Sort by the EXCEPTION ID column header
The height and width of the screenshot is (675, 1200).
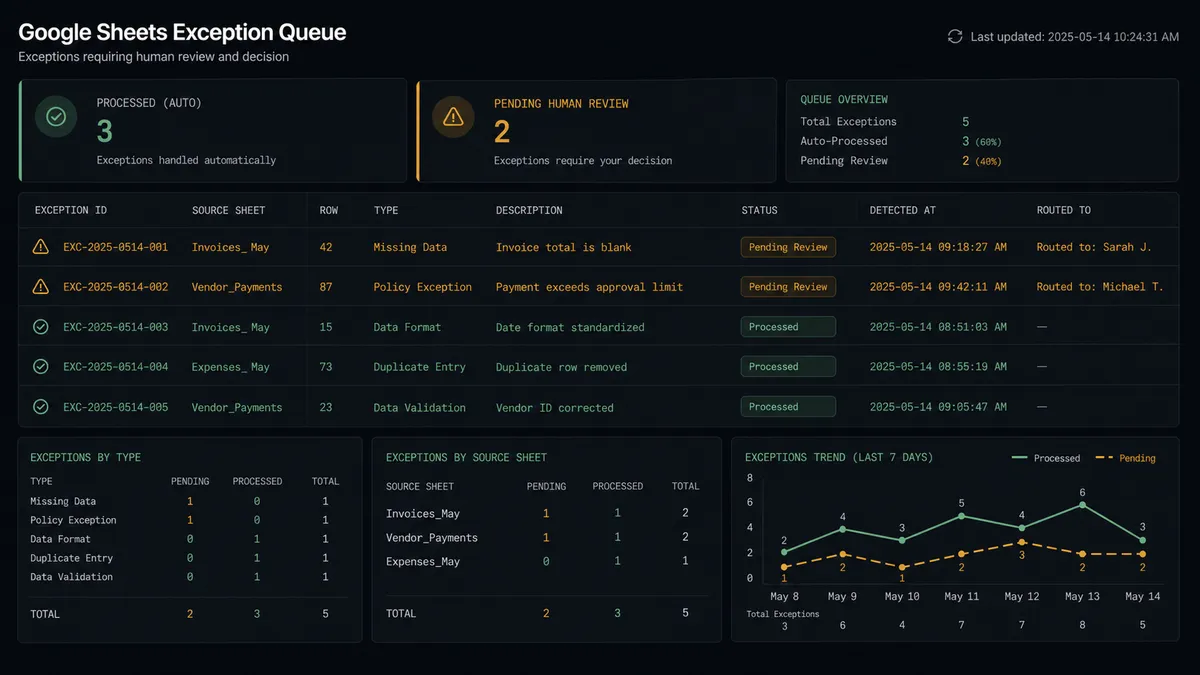click(x=71, y=211)
